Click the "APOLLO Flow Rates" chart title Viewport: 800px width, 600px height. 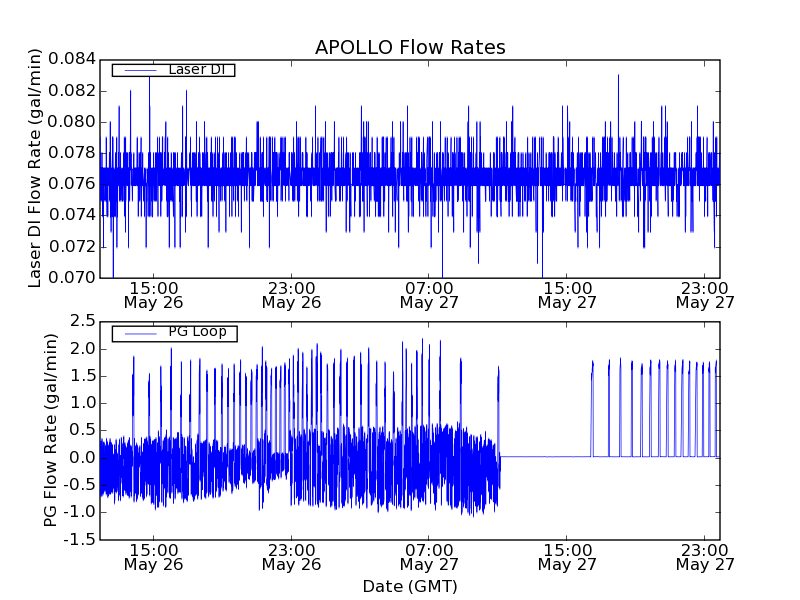[x=410, y=48]
